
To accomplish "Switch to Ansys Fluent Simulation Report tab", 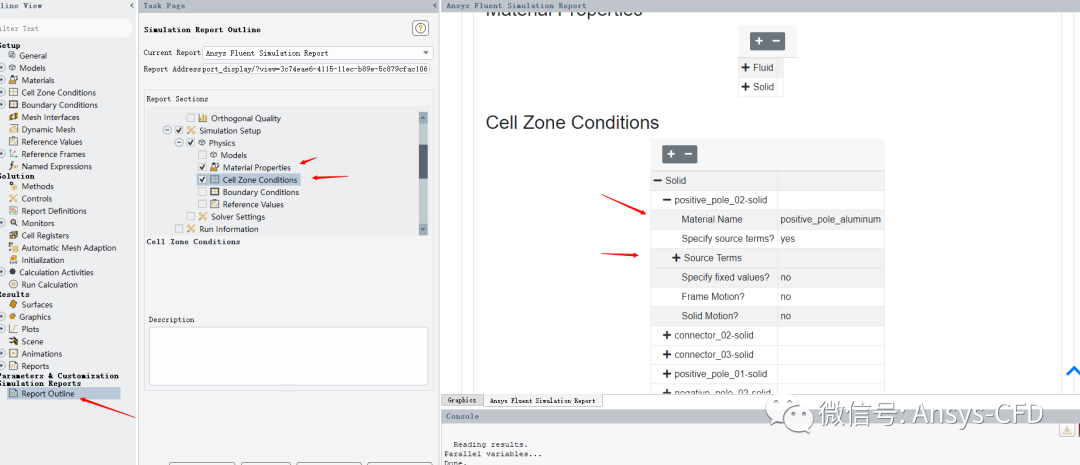I will click(543, 400).
